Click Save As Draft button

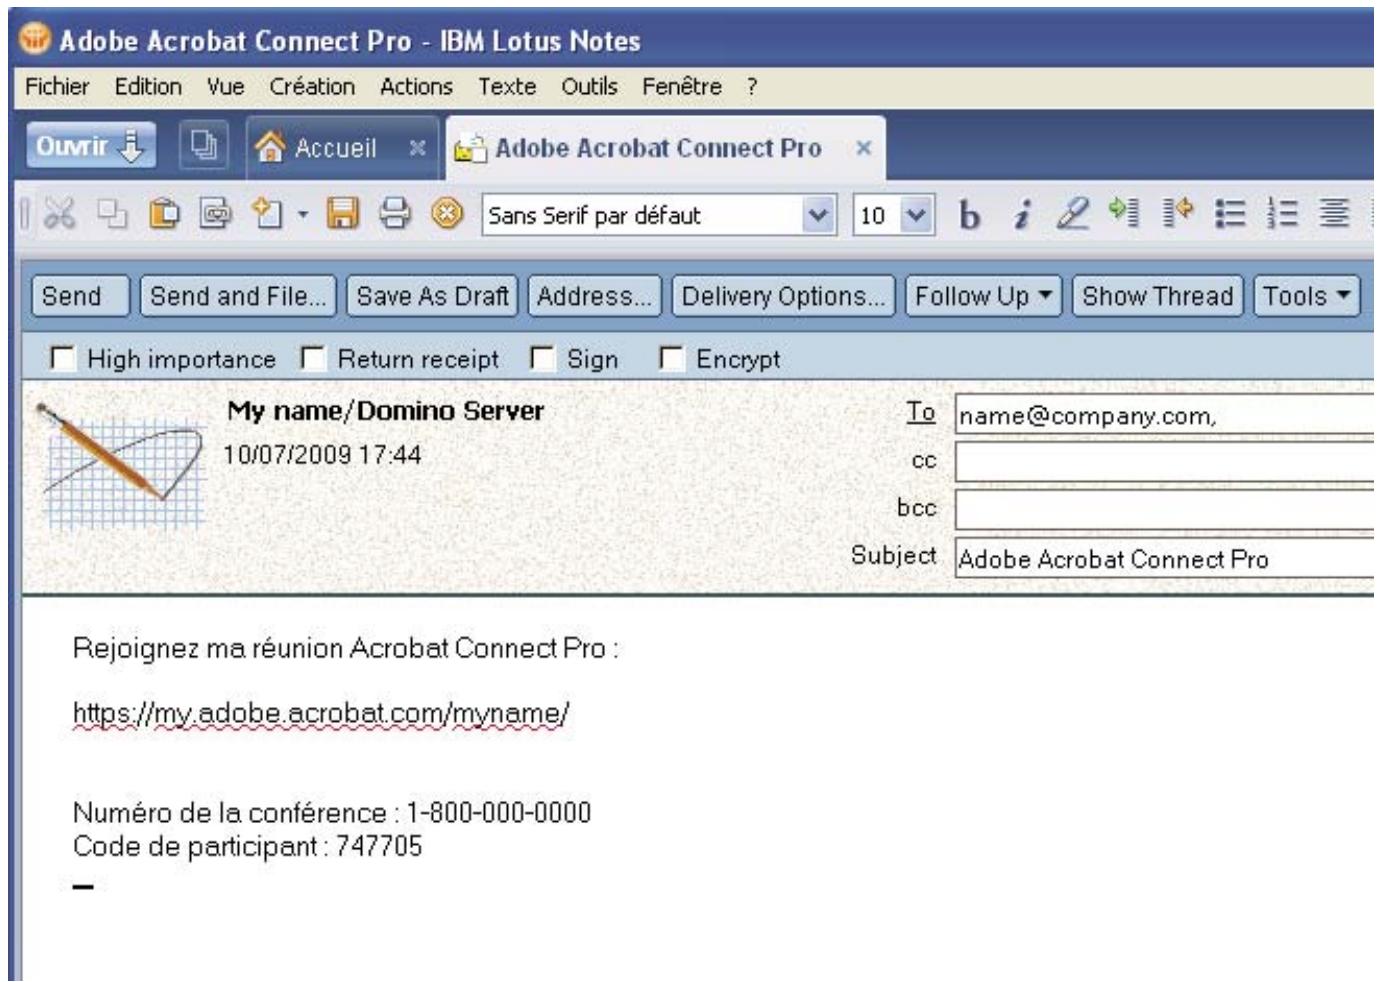pos(432,297)
